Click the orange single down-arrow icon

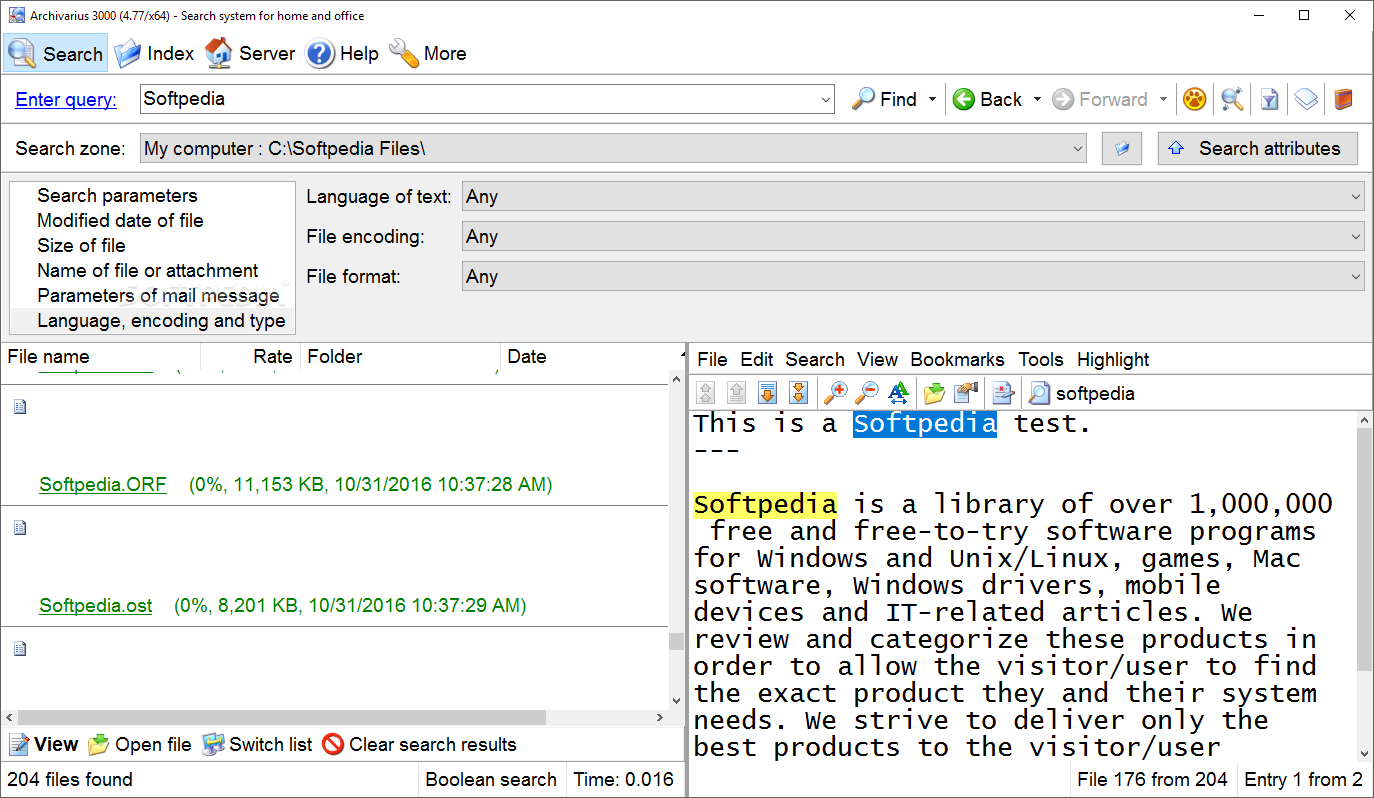click(768, 393)
